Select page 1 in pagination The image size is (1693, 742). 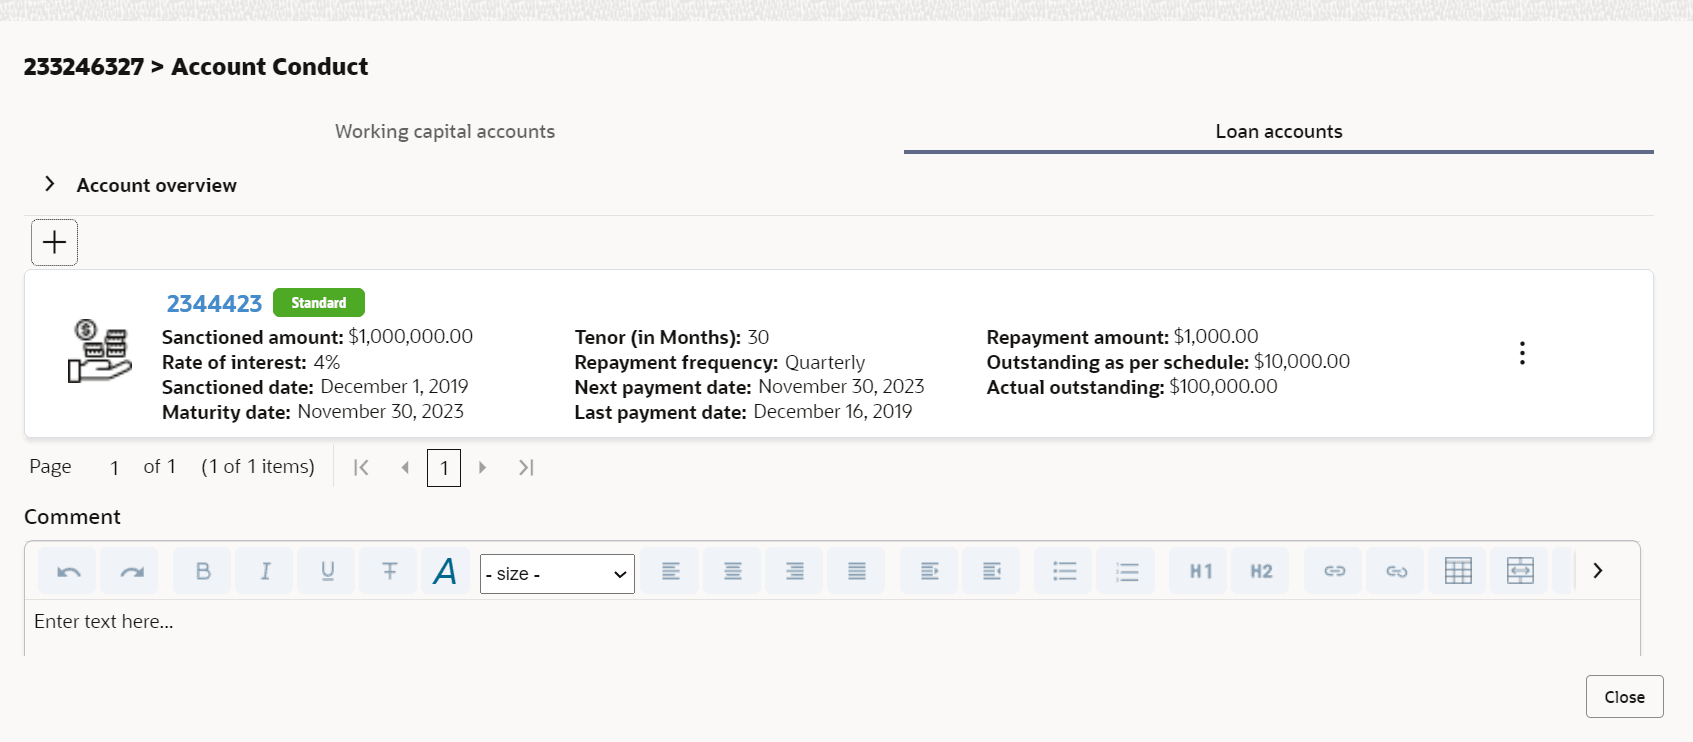coord(444,468)
